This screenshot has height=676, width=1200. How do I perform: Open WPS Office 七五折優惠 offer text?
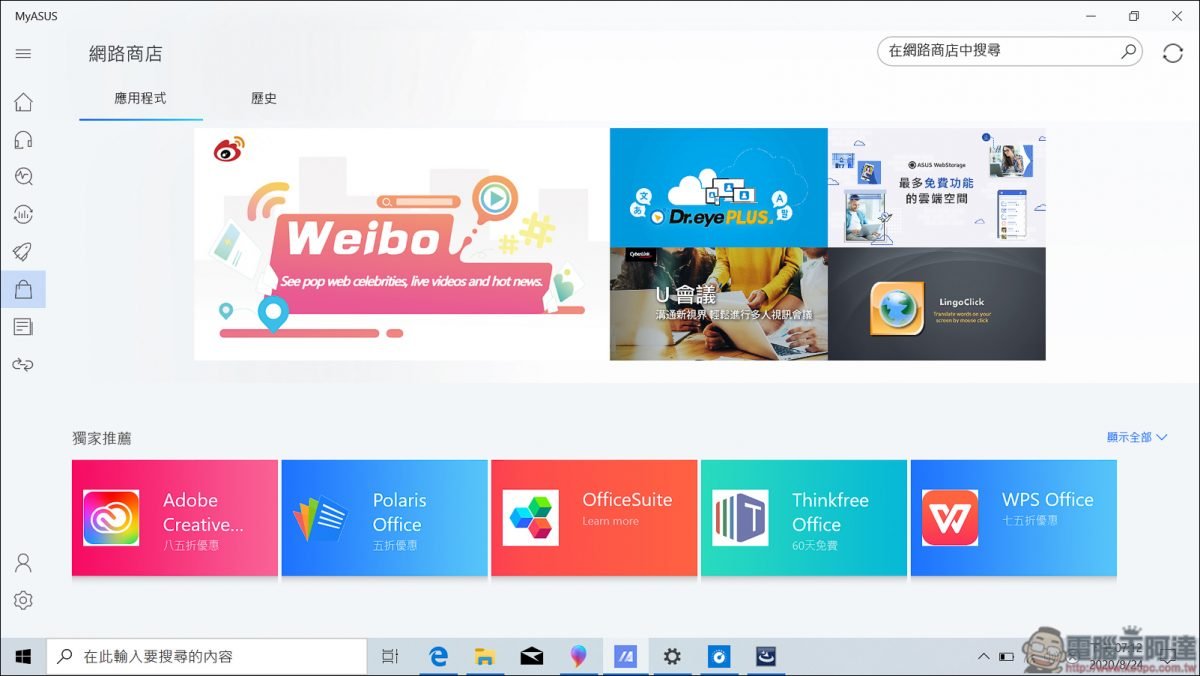[x=1032, y=521]
